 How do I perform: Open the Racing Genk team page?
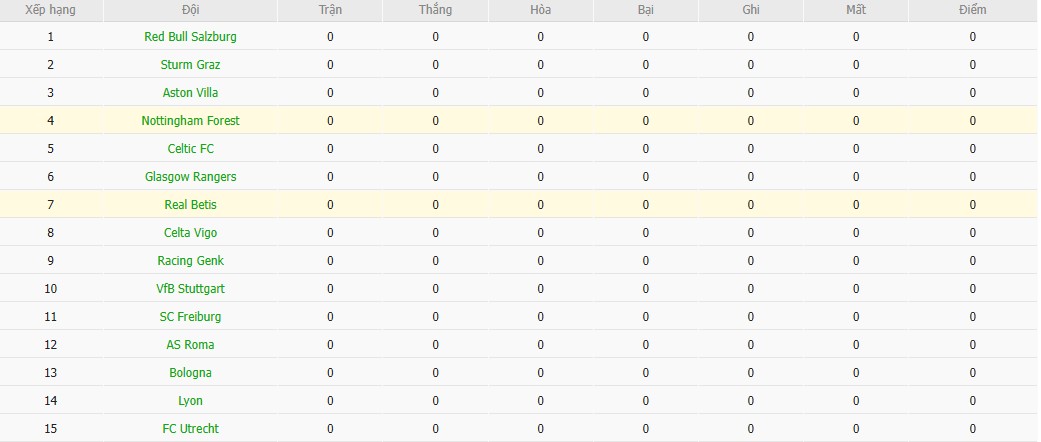[190, 261]
